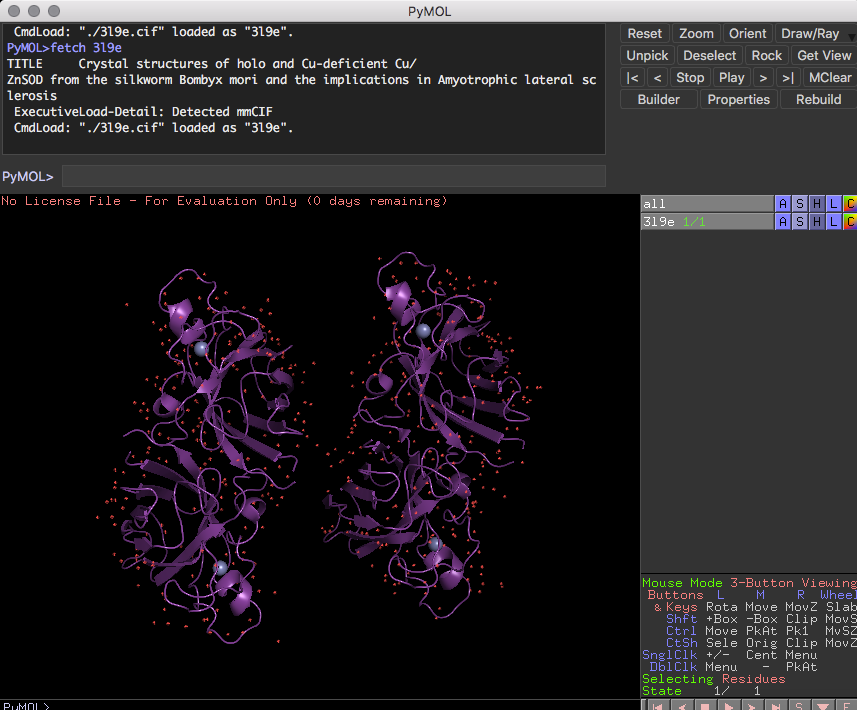Open Hide menu (H) for all
Image resolution: width=857 pixels, height=710 pixels.
817,204
